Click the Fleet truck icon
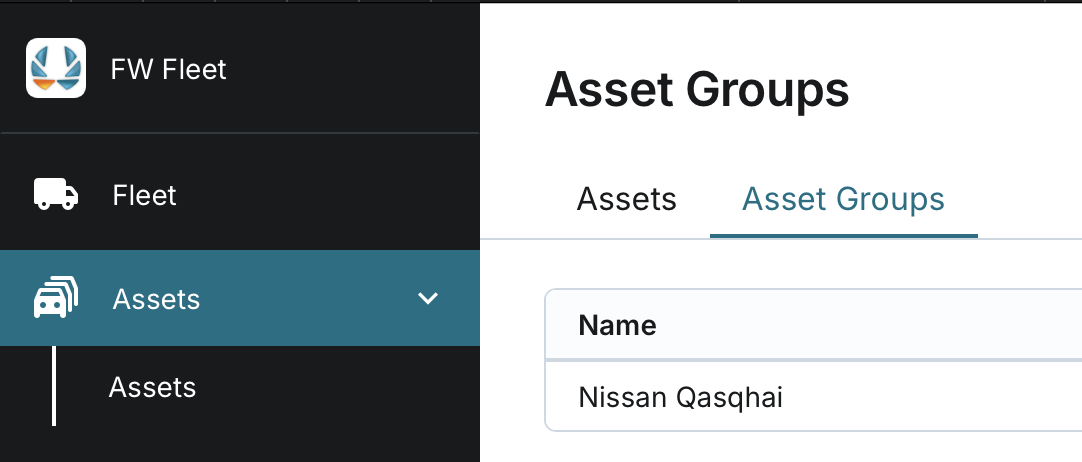 (56, 194)
